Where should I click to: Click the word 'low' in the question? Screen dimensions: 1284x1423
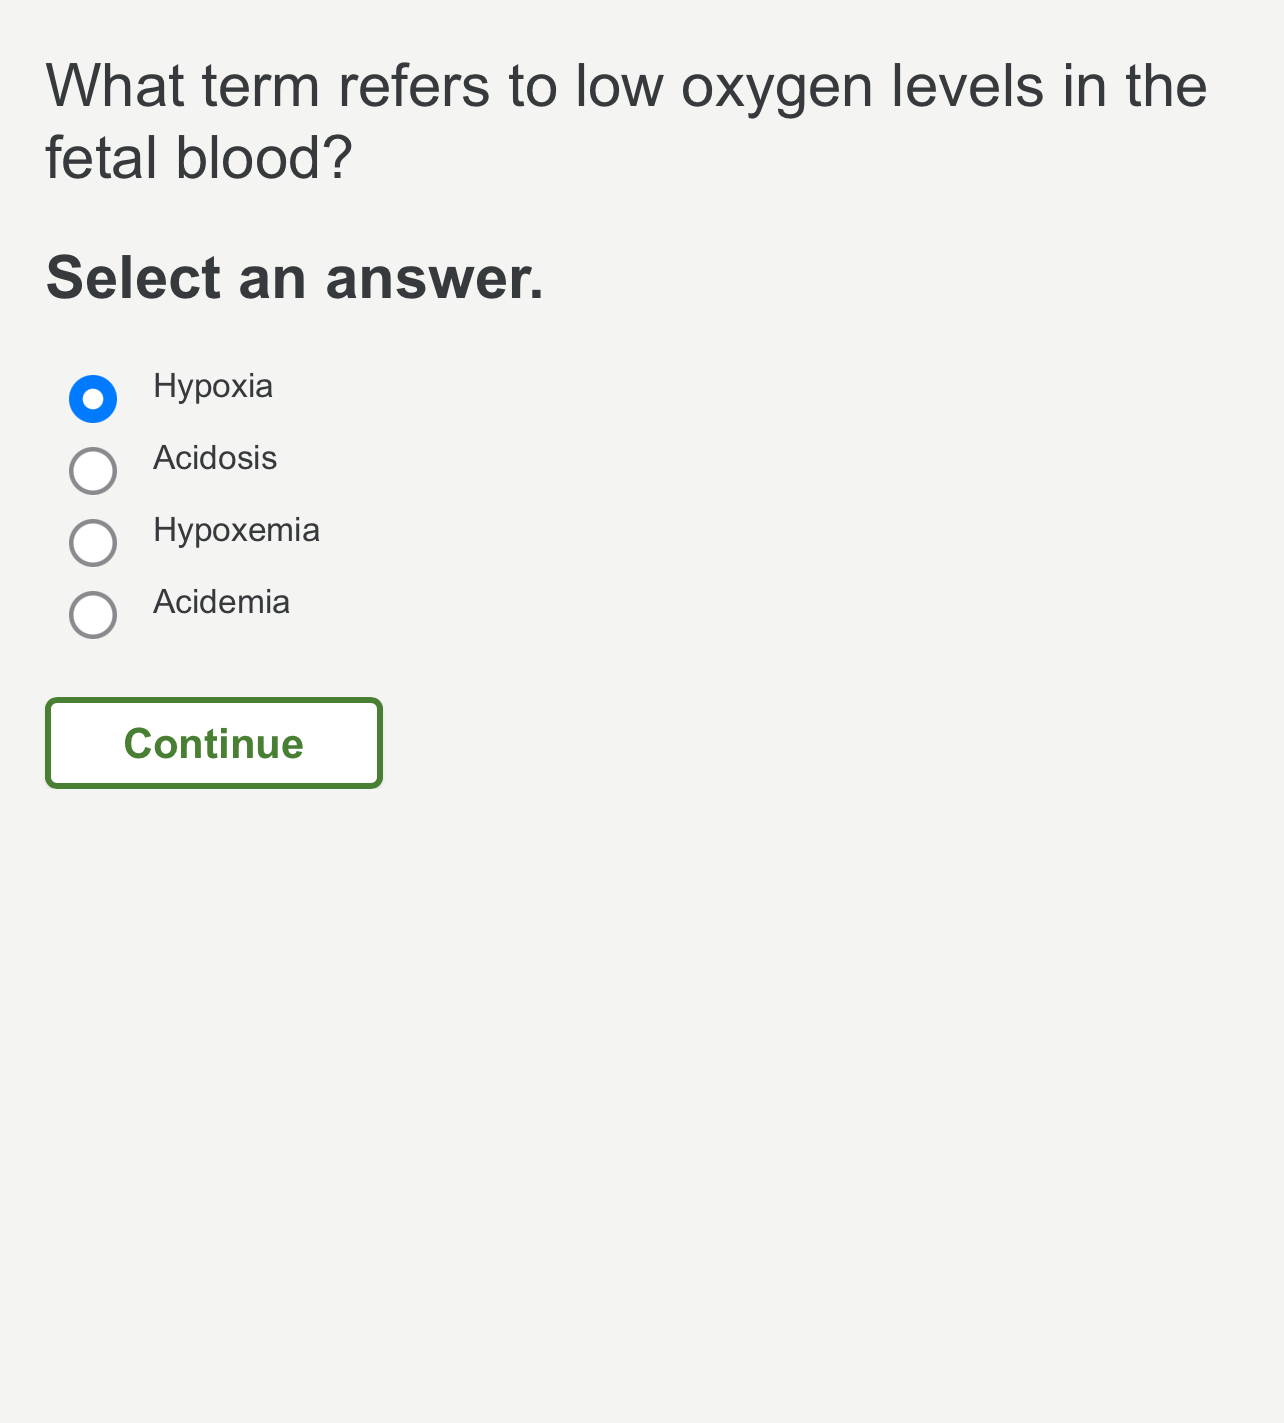(x=619, y=86)
